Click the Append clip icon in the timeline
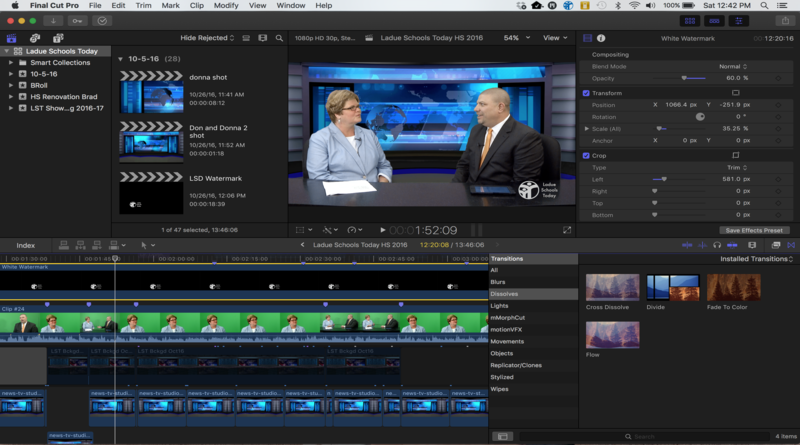Viewport: 800px width, 445px height. point(96,245)
